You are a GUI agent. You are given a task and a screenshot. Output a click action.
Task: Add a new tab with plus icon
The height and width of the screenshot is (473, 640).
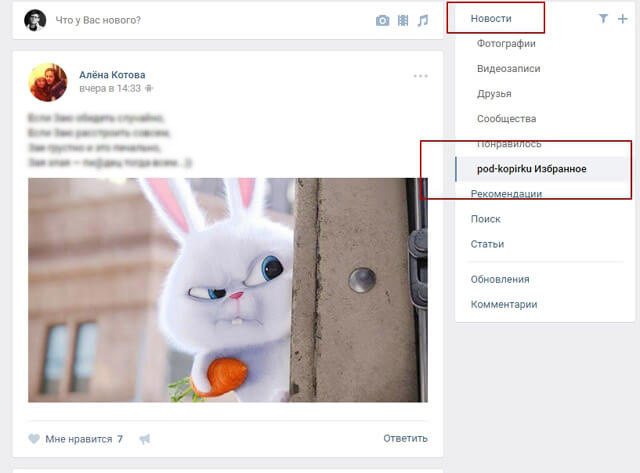[622, 19]
